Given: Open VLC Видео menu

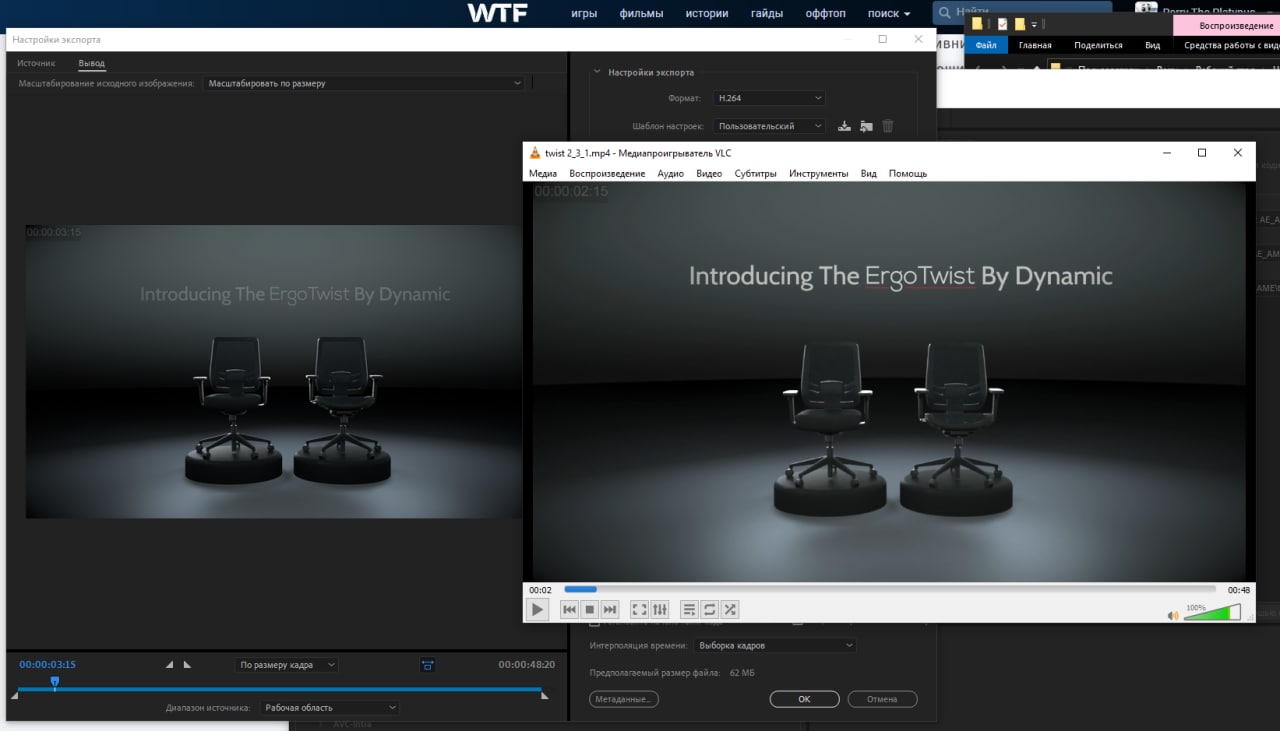Looking at the screenshot, I should tap(709, 173).
